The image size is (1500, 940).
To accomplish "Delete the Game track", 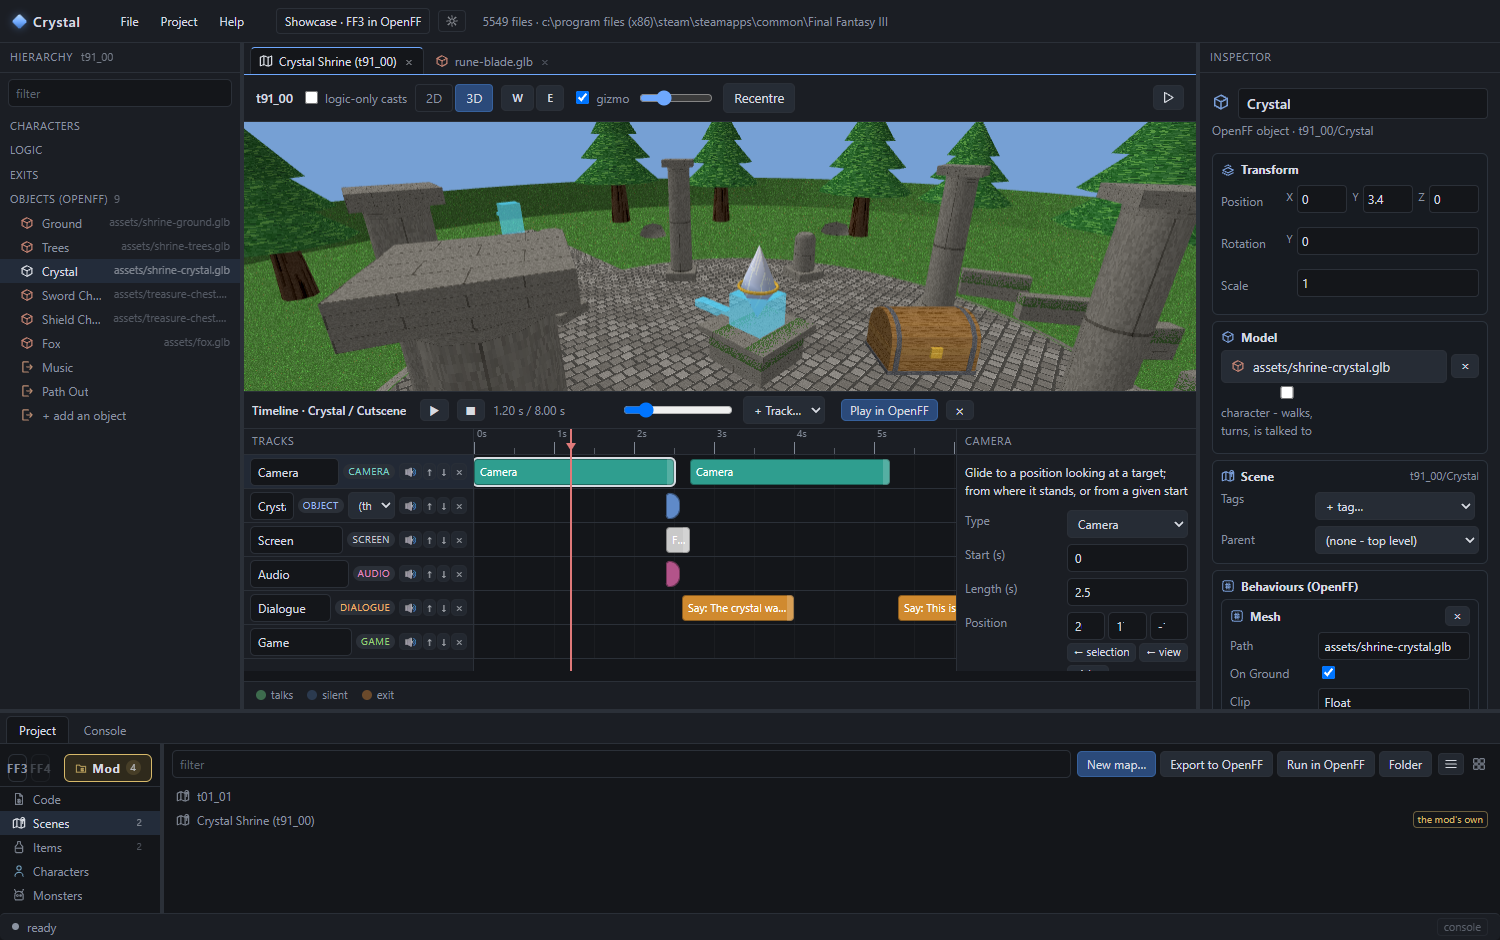I will (460, 642).
